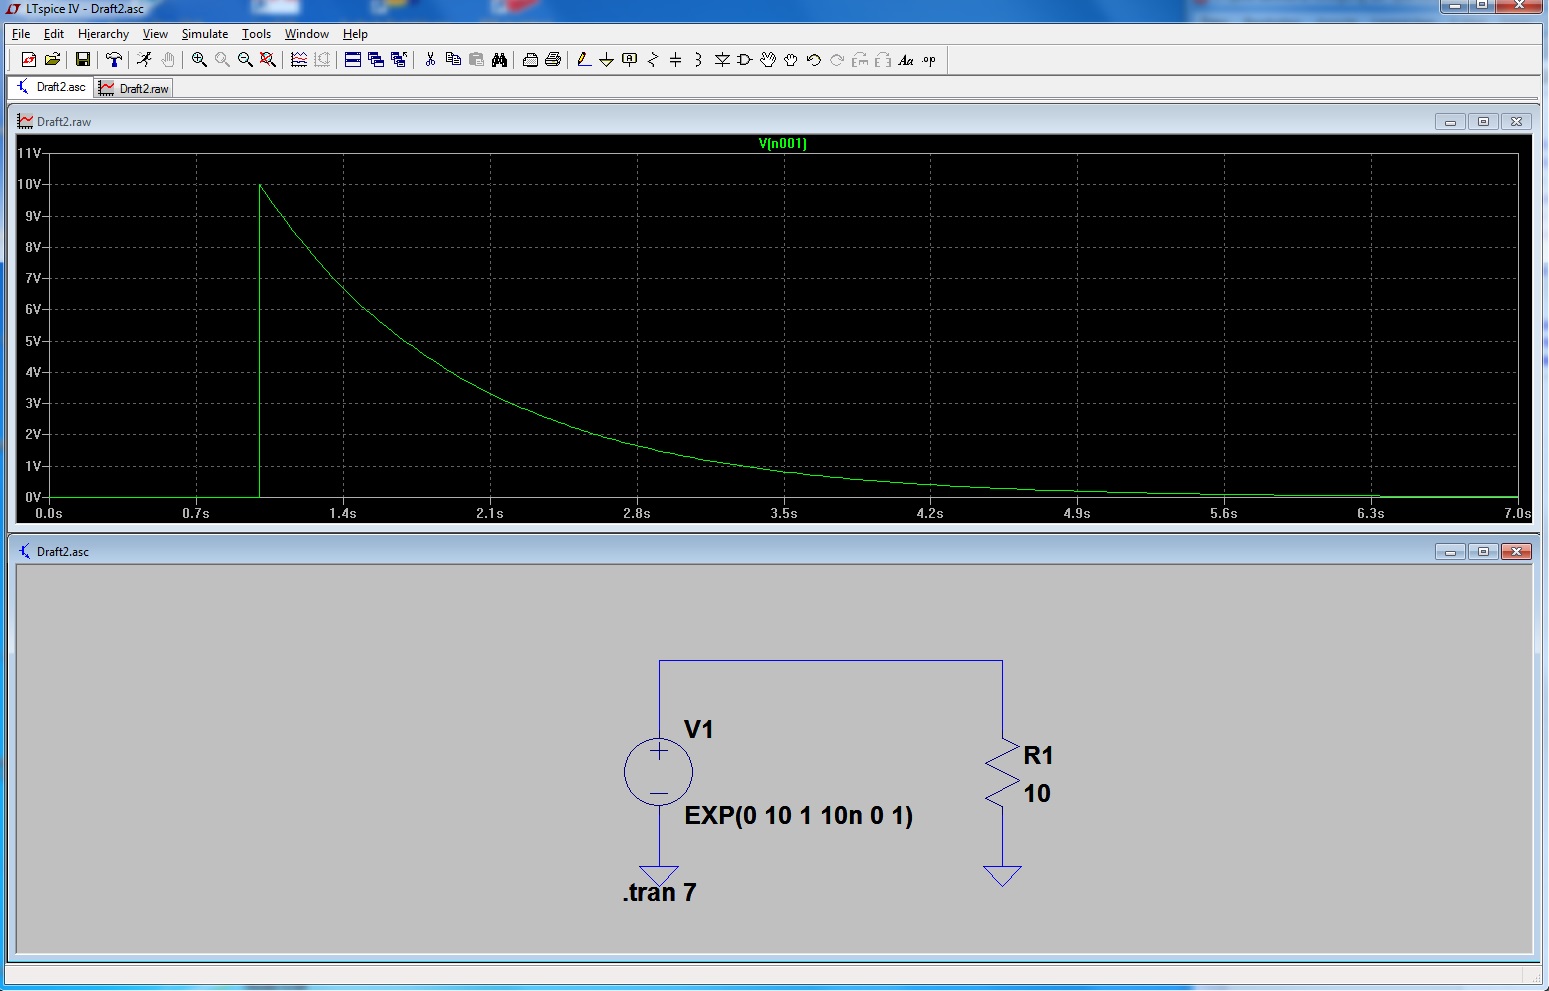Viewport: 1549px width, 991px height.
Task: Click the 0V vertical axis label
Action: pos(33,497)
